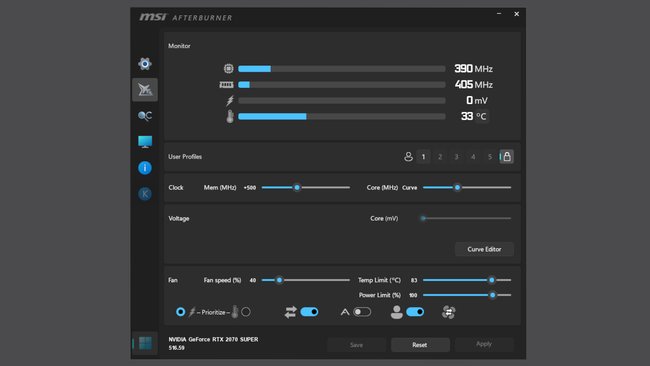Click the Core (mV) voltage slider handle
This screenshot has height=366, width=650.
(423, 218)
